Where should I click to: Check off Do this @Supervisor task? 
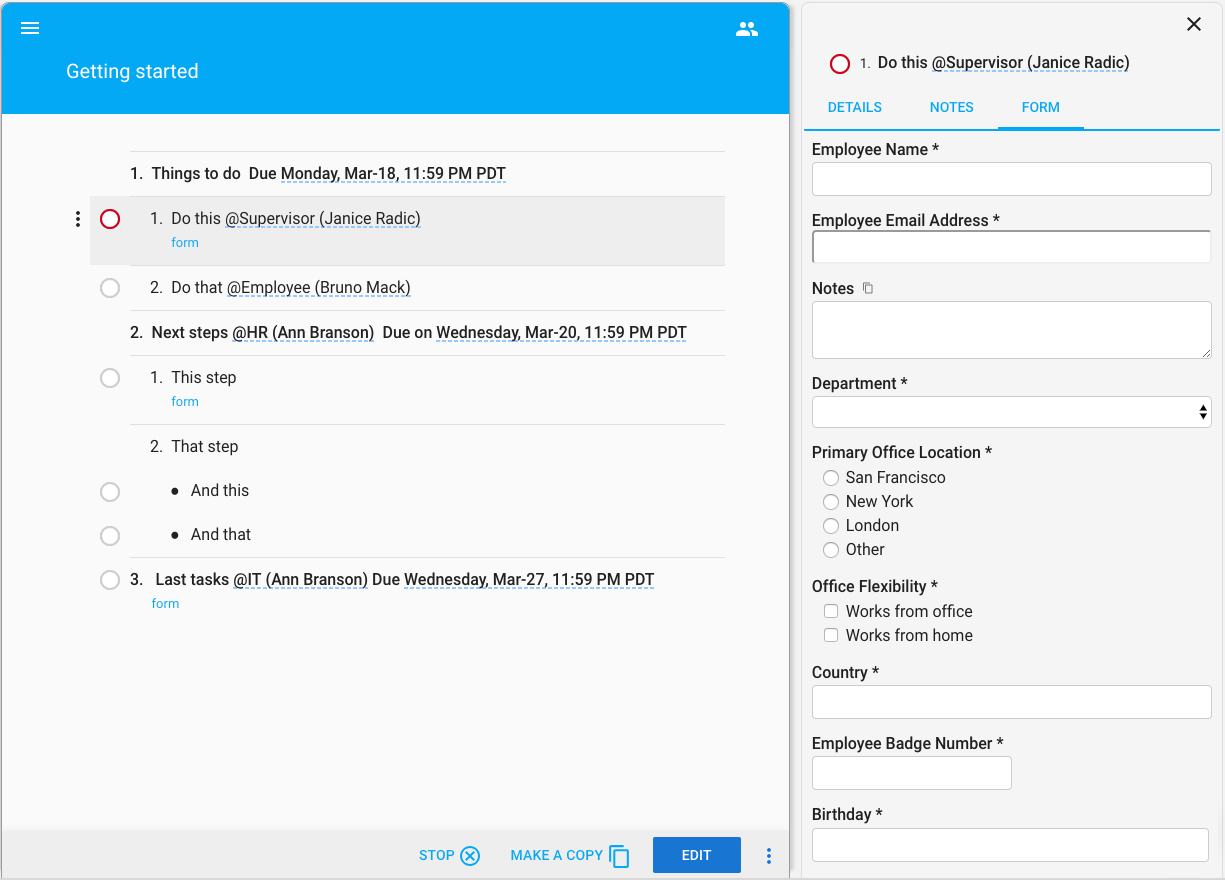click(x=110, y=219)
